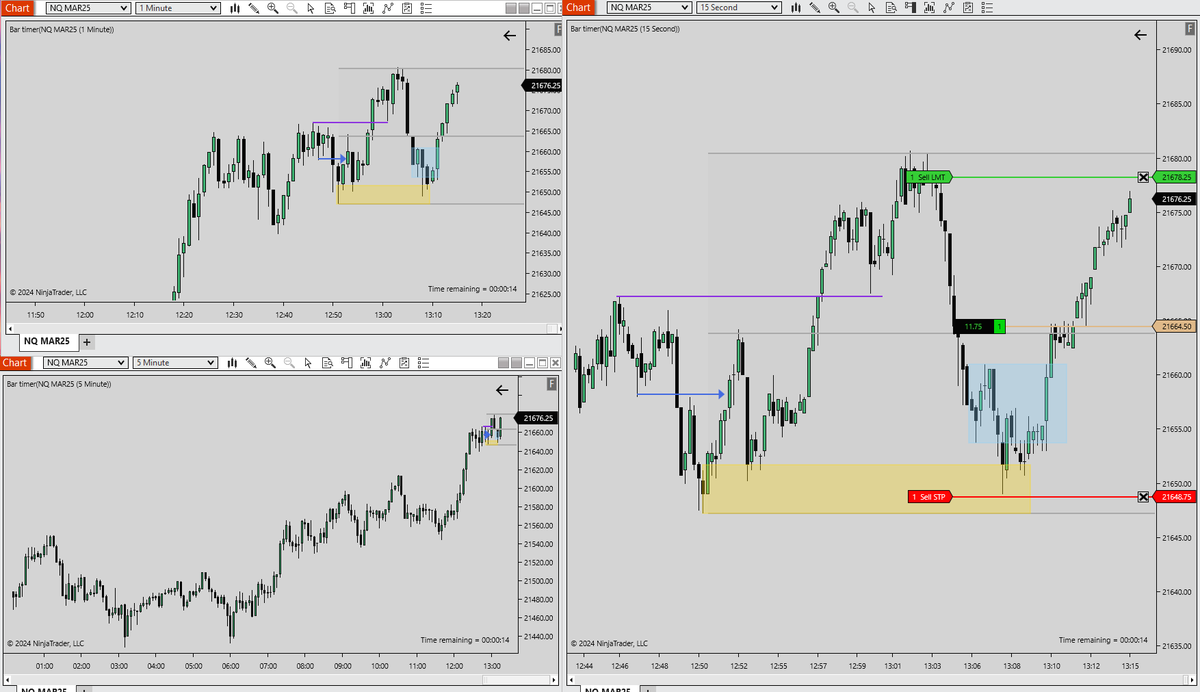
Task: Zoom out on the 15 Second chart
Action: 852,8
